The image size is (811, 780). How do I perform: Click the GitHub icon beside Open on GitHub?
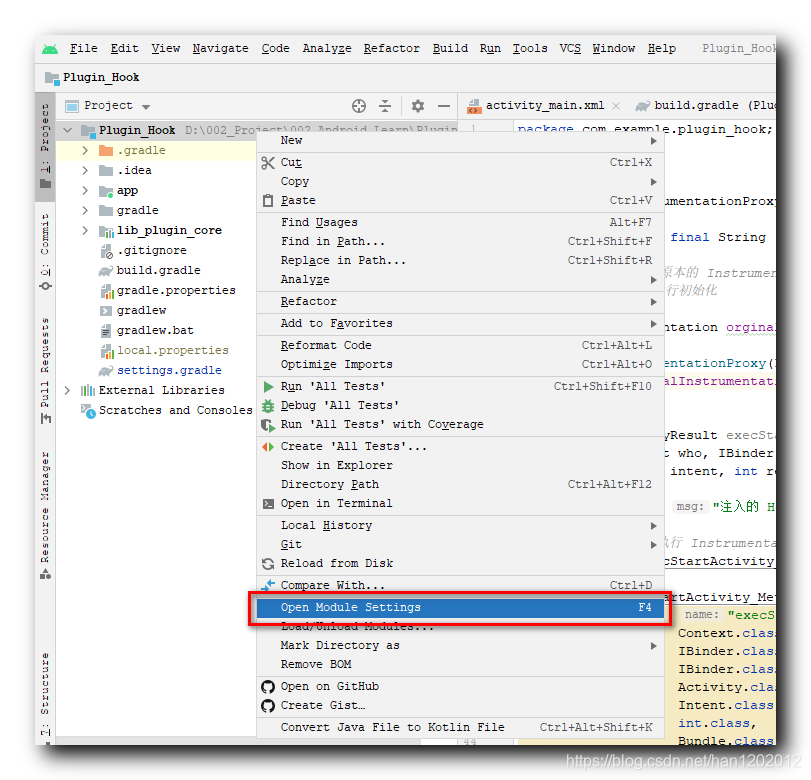click(268, 686)
